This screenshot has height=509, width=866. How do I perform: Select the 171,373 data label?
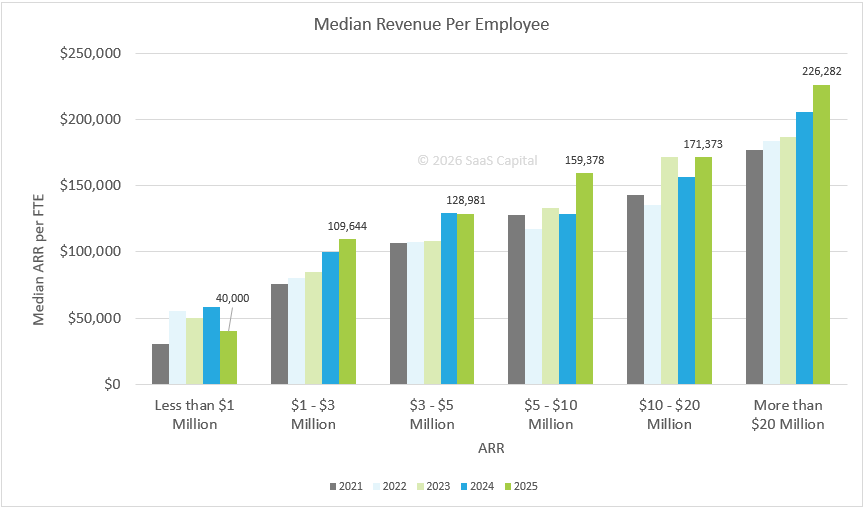[x=703, y=144]
